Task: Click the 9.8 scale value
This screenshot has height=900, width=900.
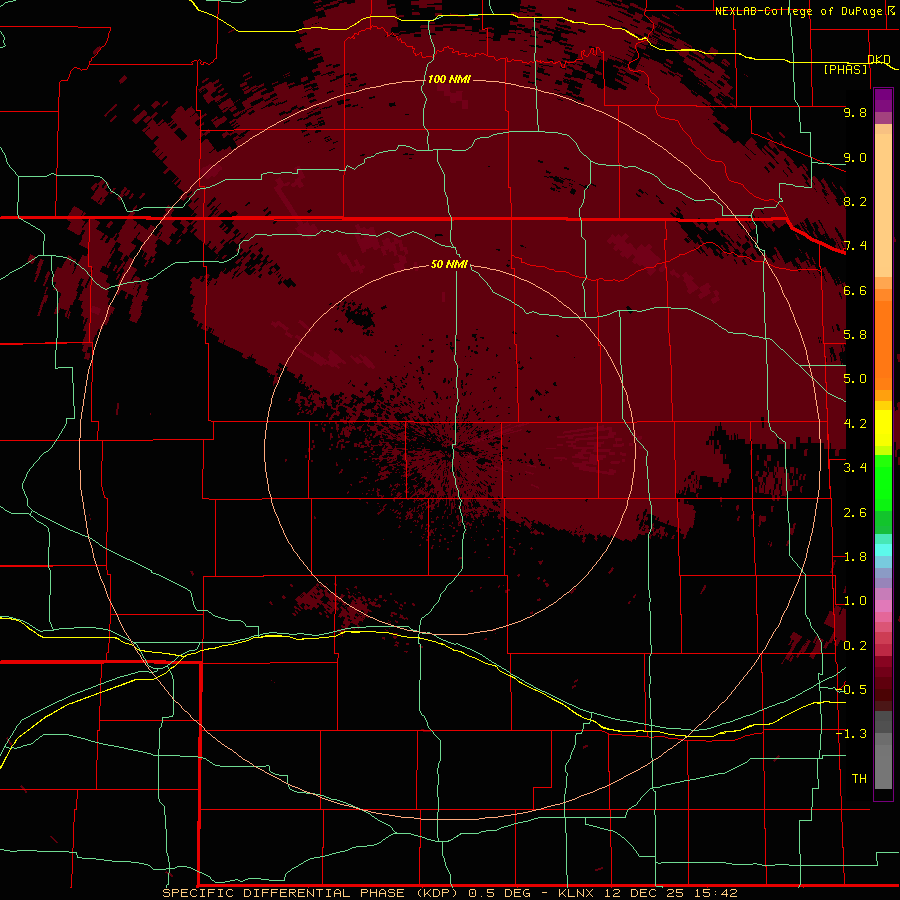Action: [x=855, y=112]
